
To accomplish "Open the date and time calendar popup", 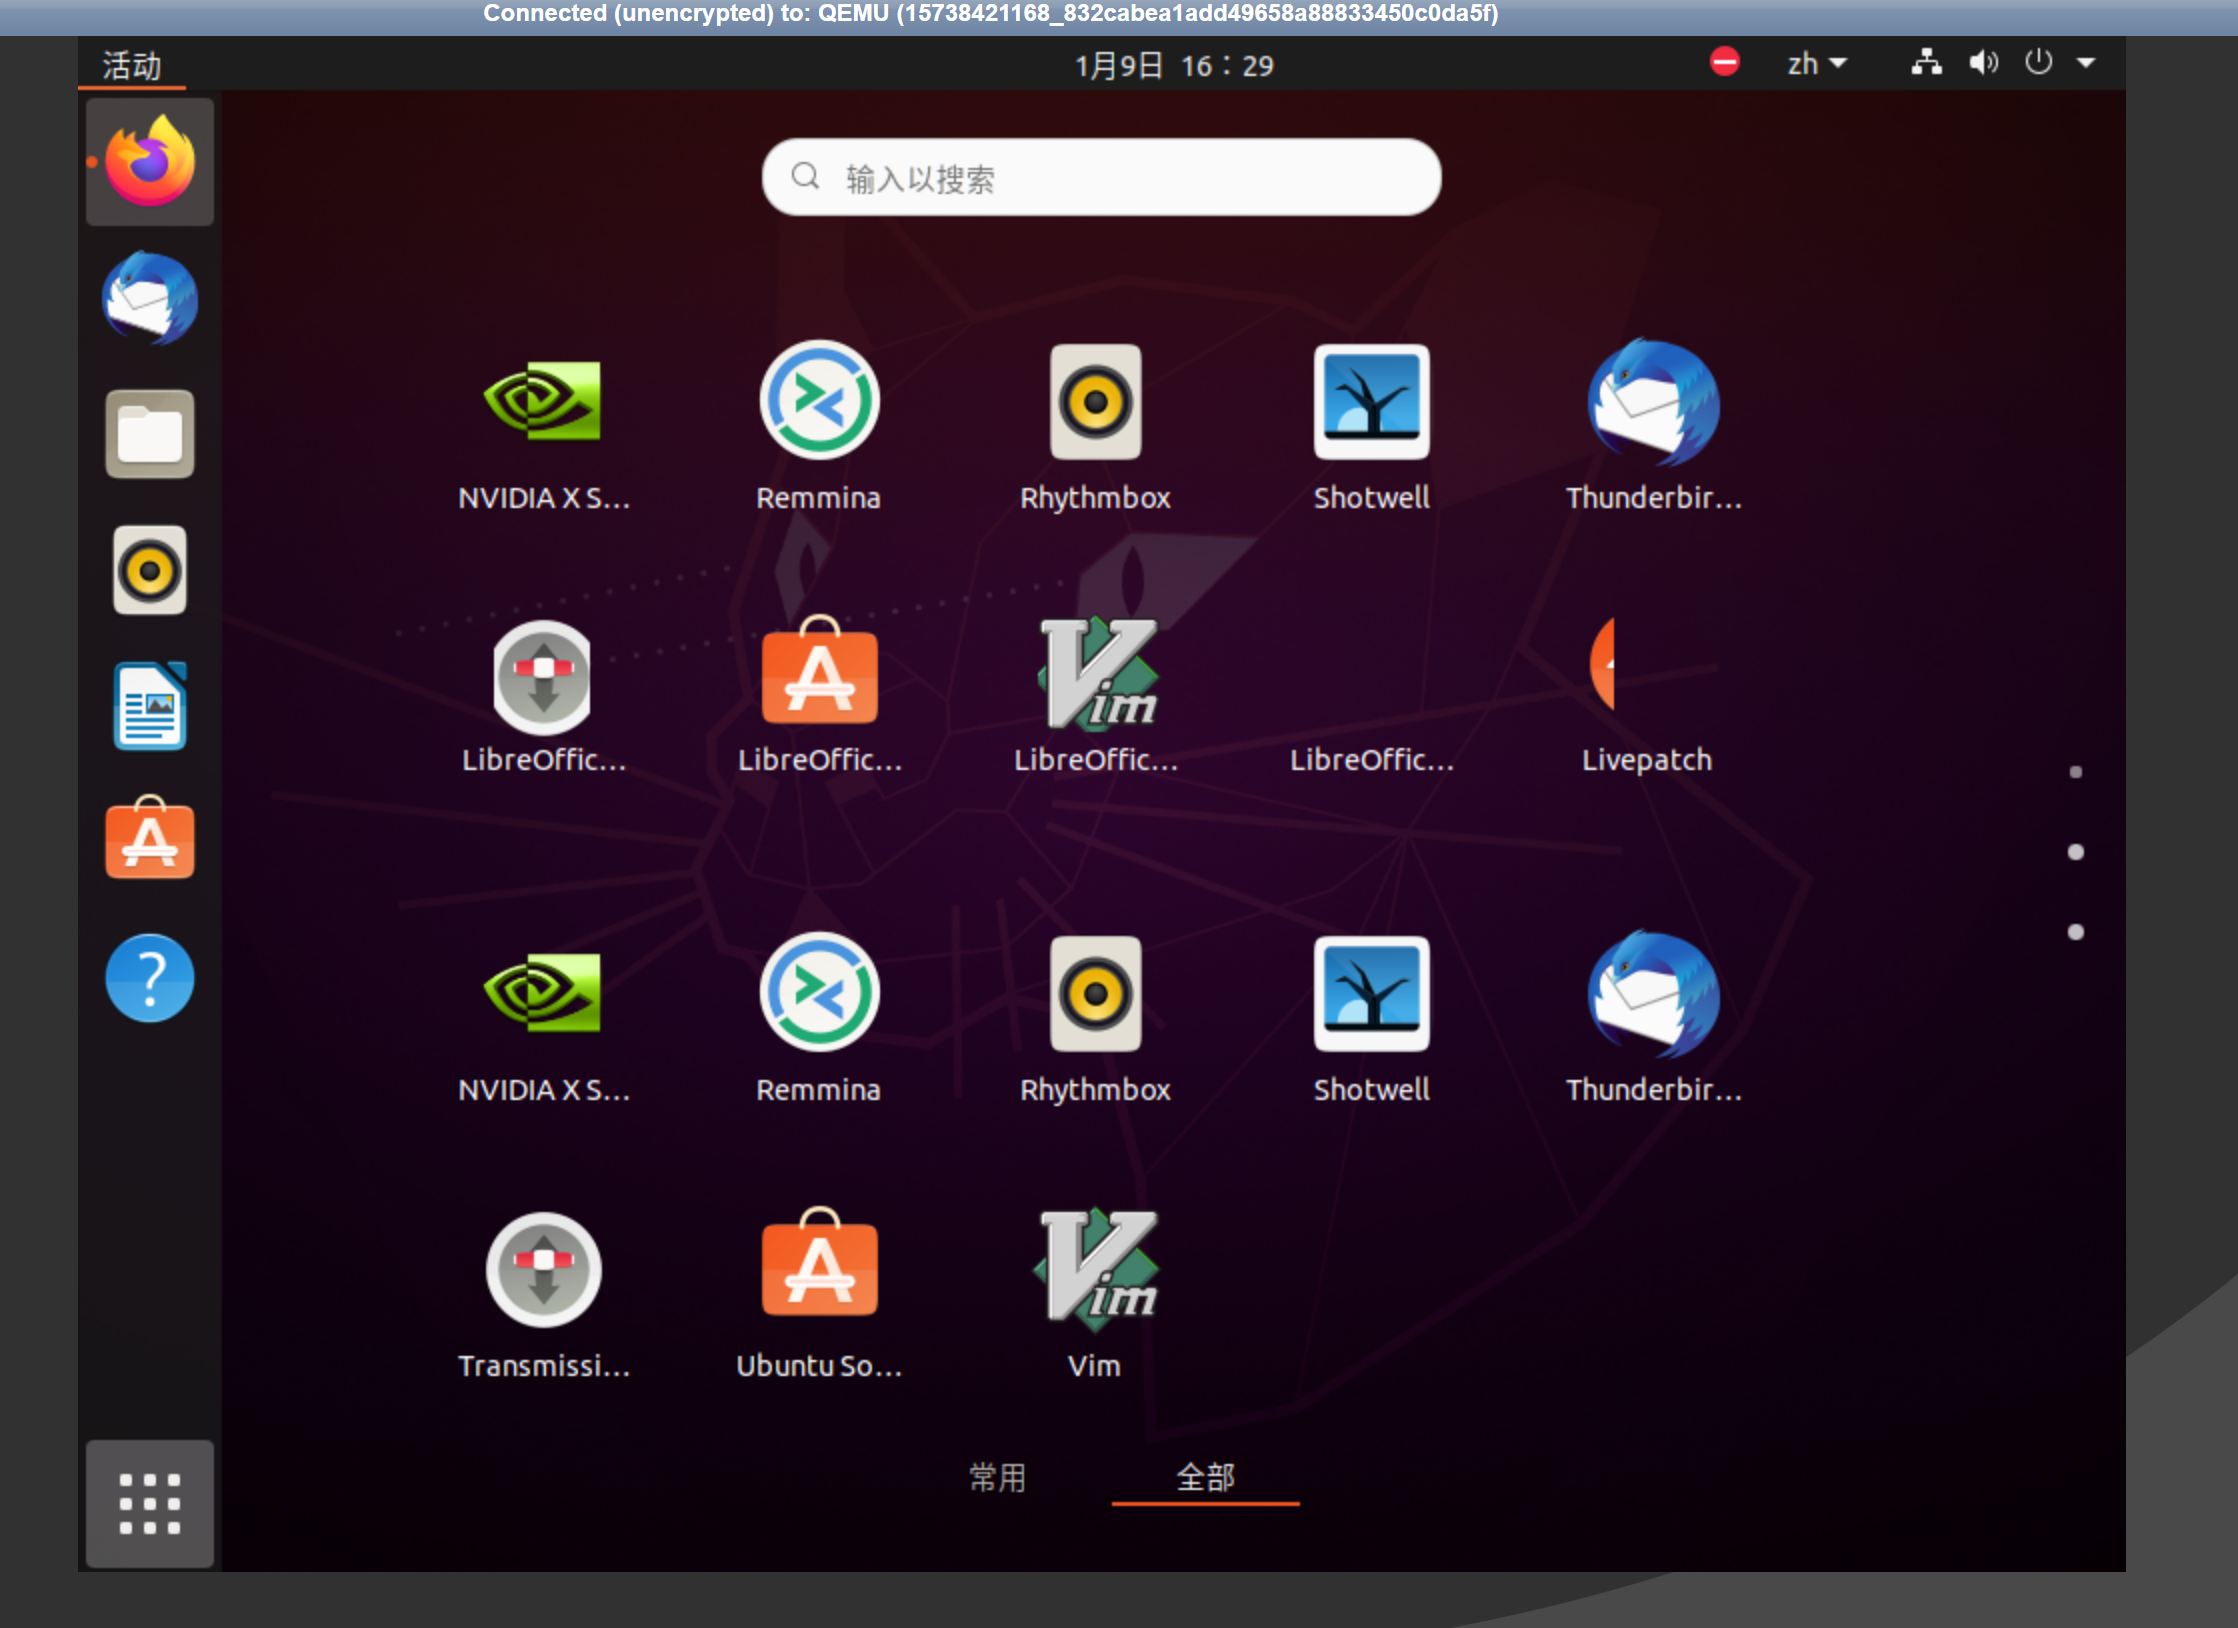I will [1174, 66].
